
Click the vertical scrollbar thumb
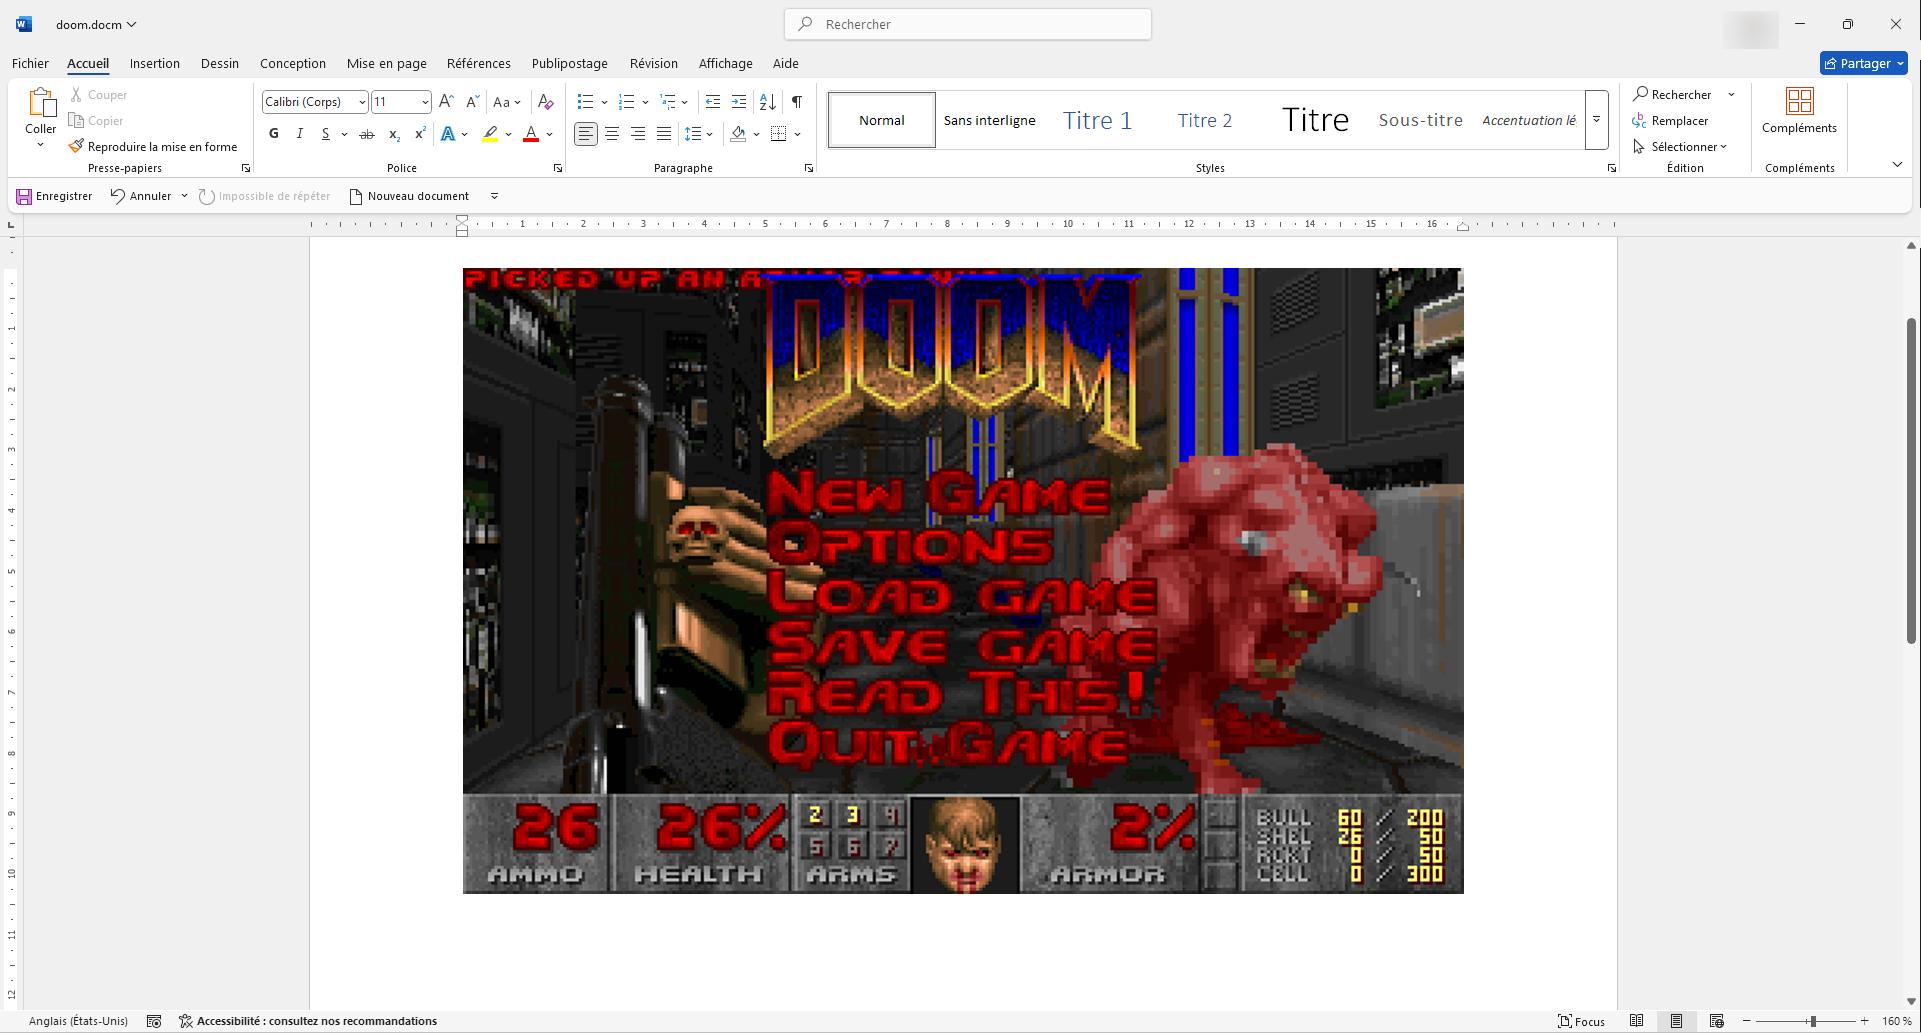click(x=1911, y=480)
